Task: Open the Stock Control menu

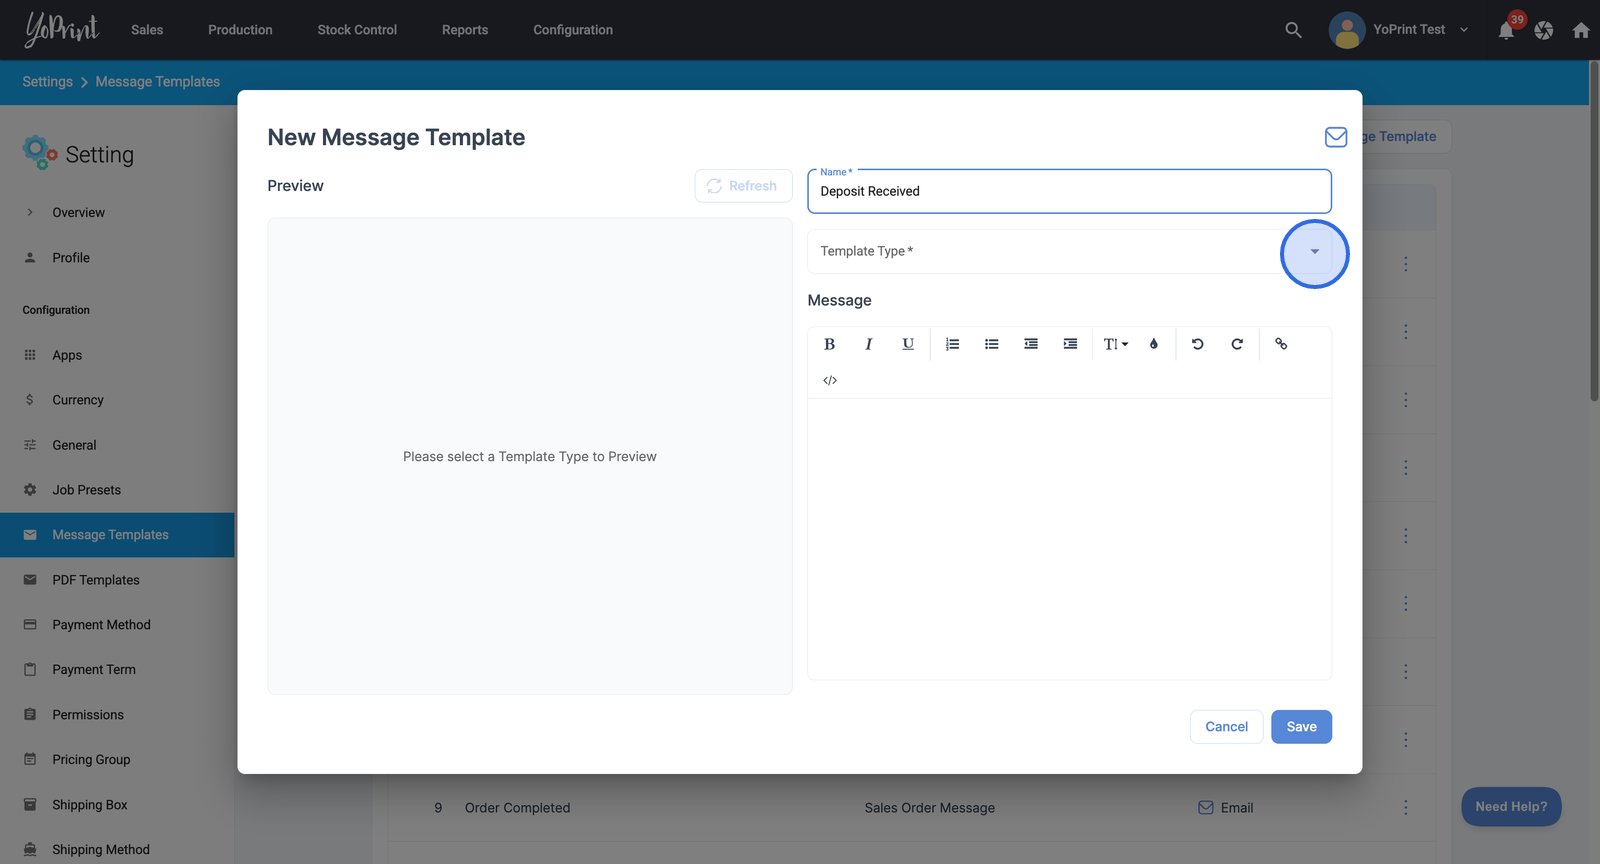Action: pyautogui.click(x=357, y=30)
